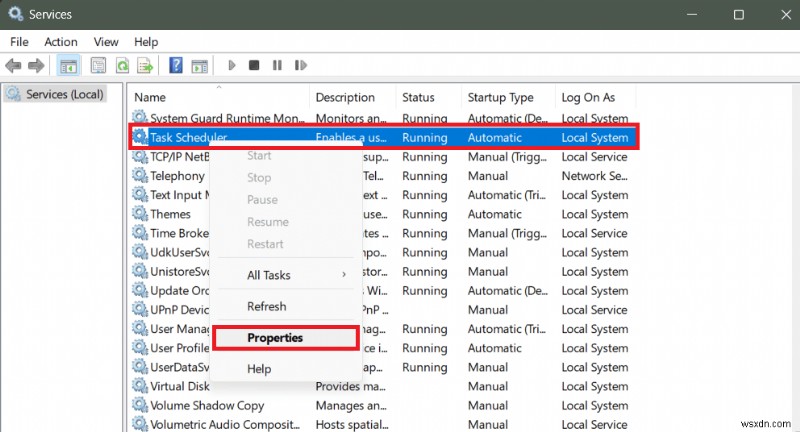Click gear icon of Update Orchestrator service
Screen dimensions: 800x432
tap(140, 290)
